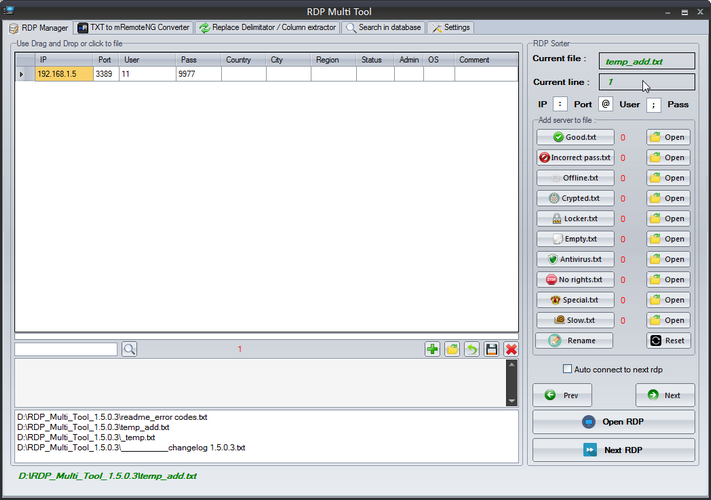Open the Crypted.txt file
711x500 pixels.
[x=668, y=199]
